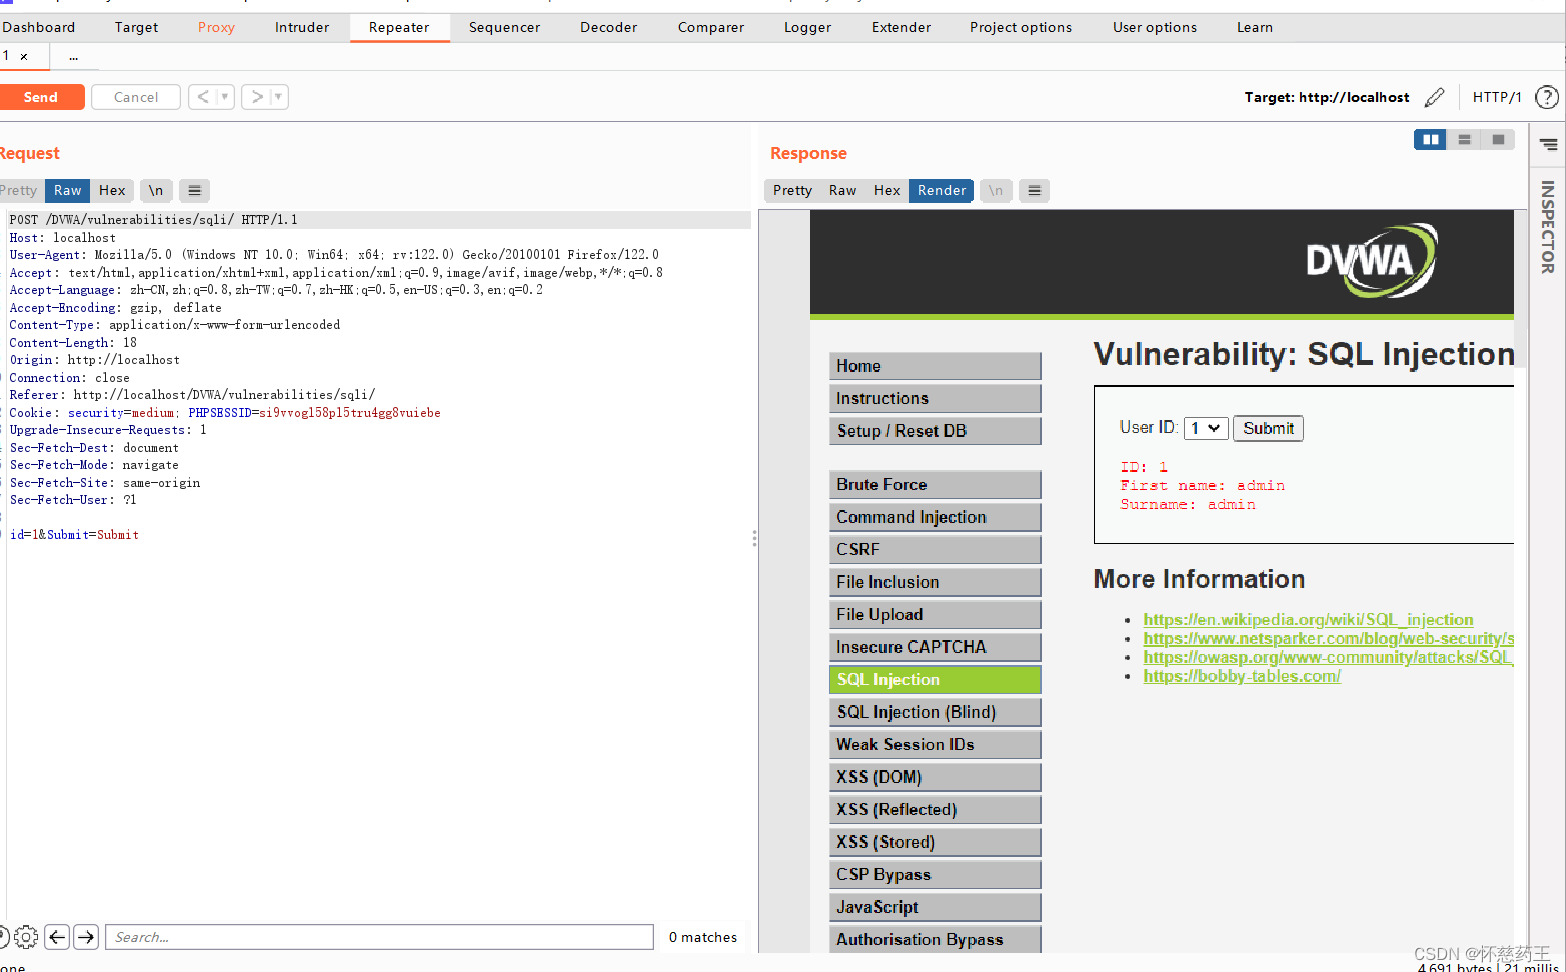
Task: Open the Logger tab
Action: click(x=807, y=27)
